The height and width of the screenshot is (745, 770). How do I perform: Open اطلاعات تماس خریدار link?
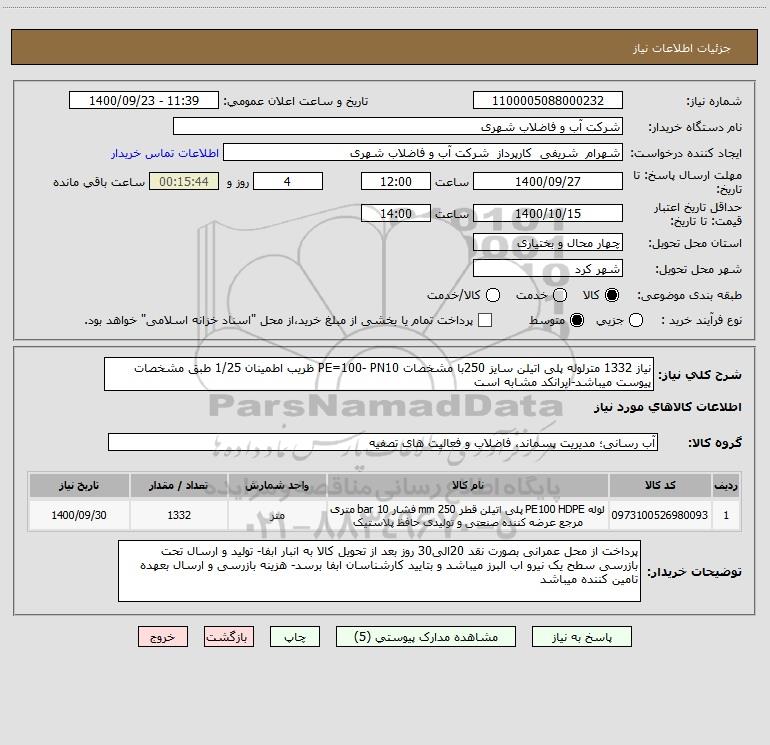click(x=165, y=153)
